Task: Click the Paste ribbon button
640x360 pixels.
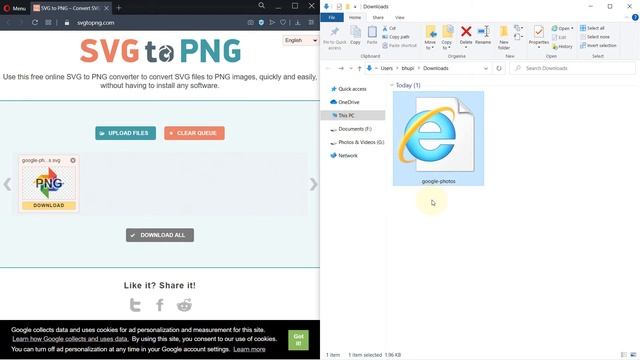Action: click(x=372, y=36)
